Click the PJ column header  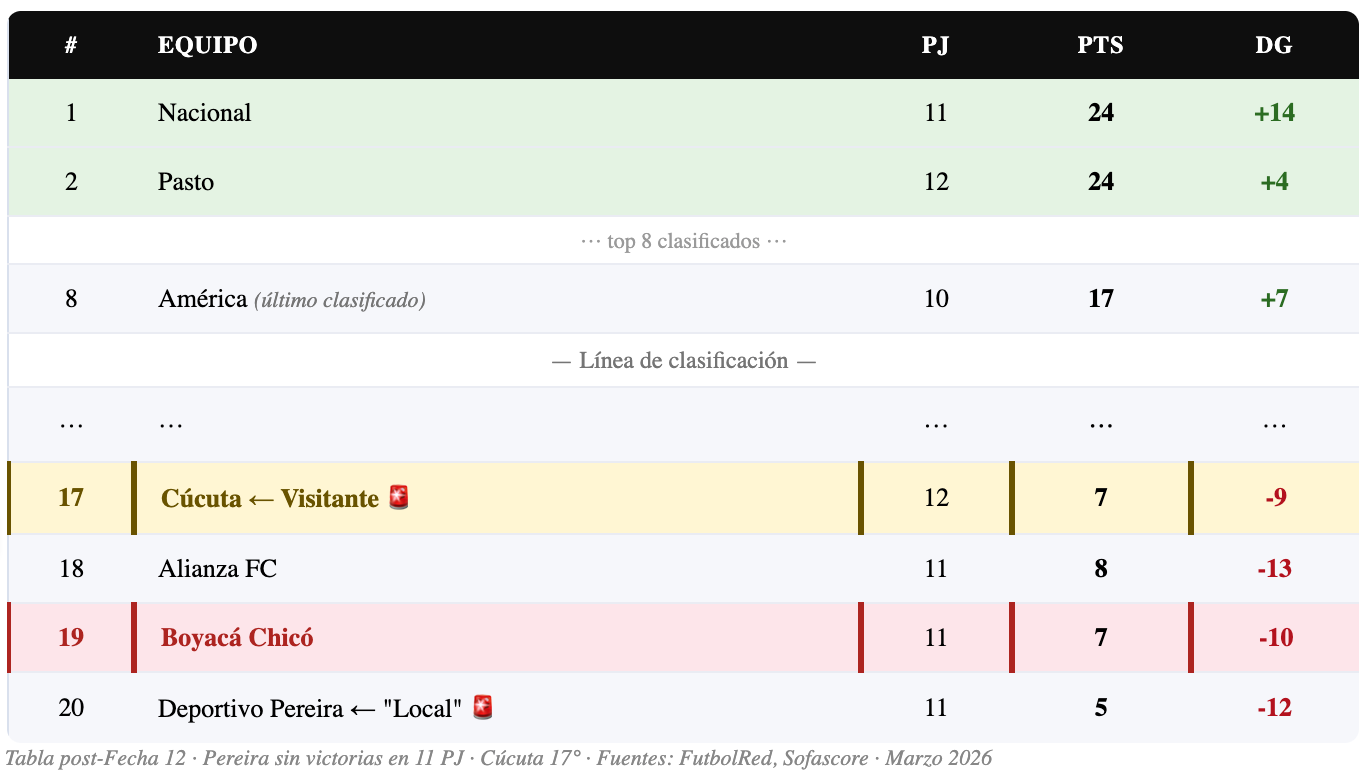point(936,45)
